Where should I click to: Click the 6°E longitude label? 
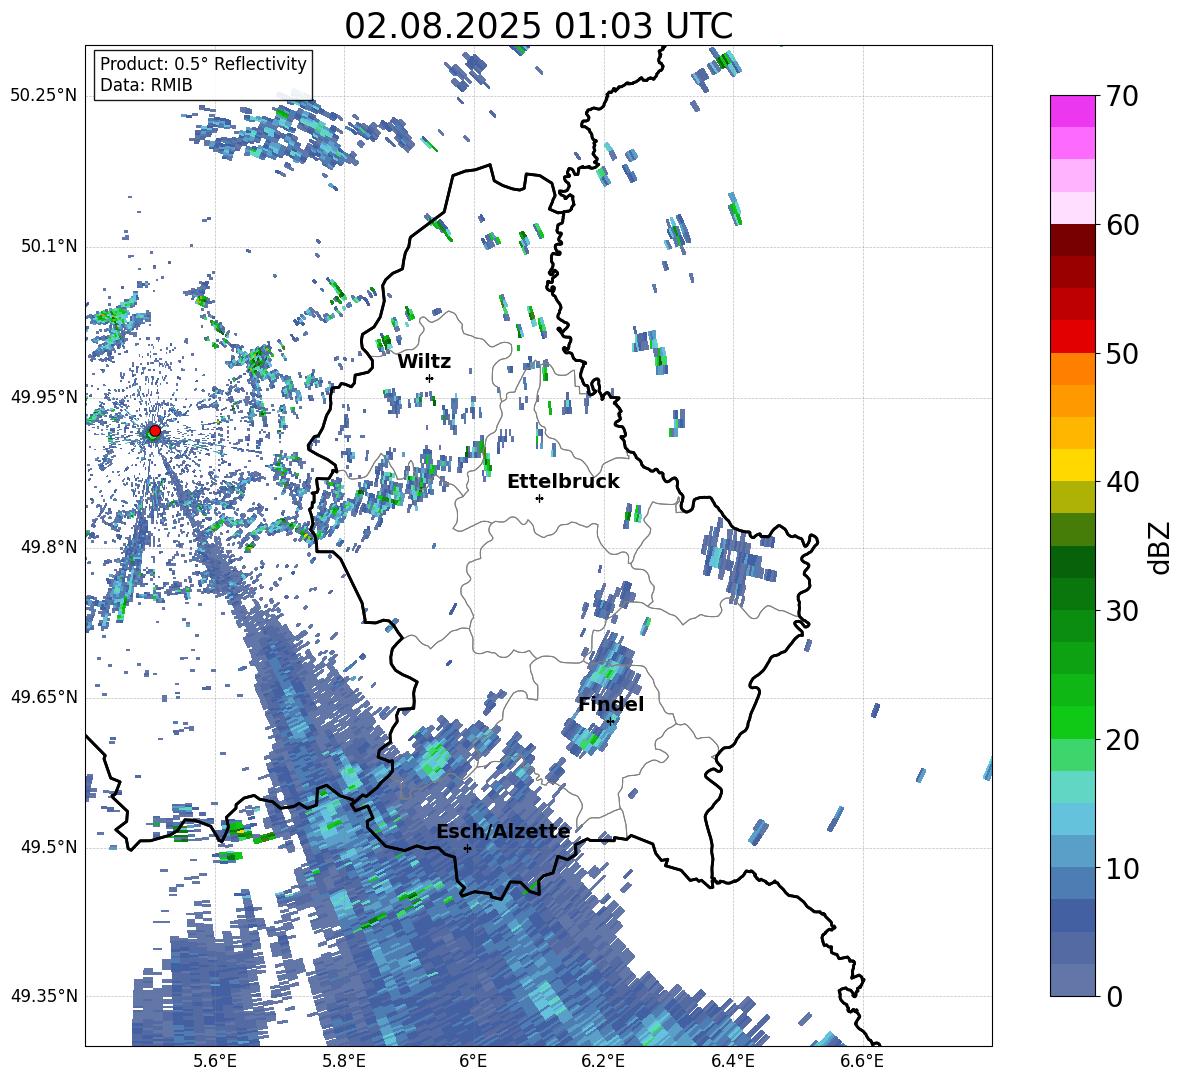click(473, 1061)
